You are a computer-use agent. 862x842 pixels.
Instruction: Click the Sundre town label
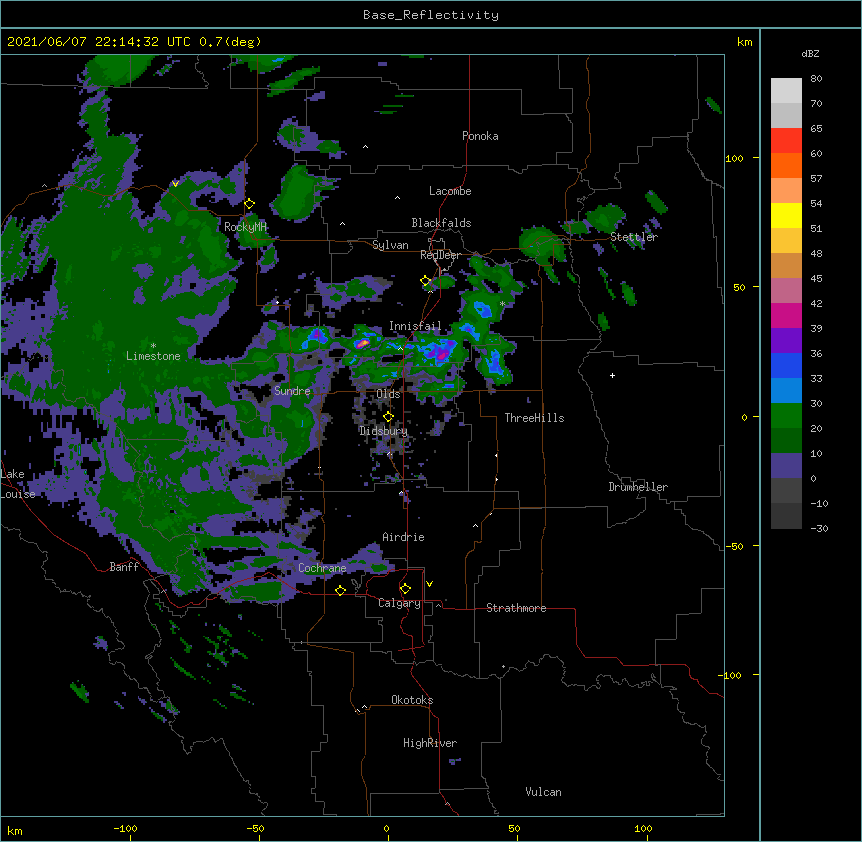(292, 391)
